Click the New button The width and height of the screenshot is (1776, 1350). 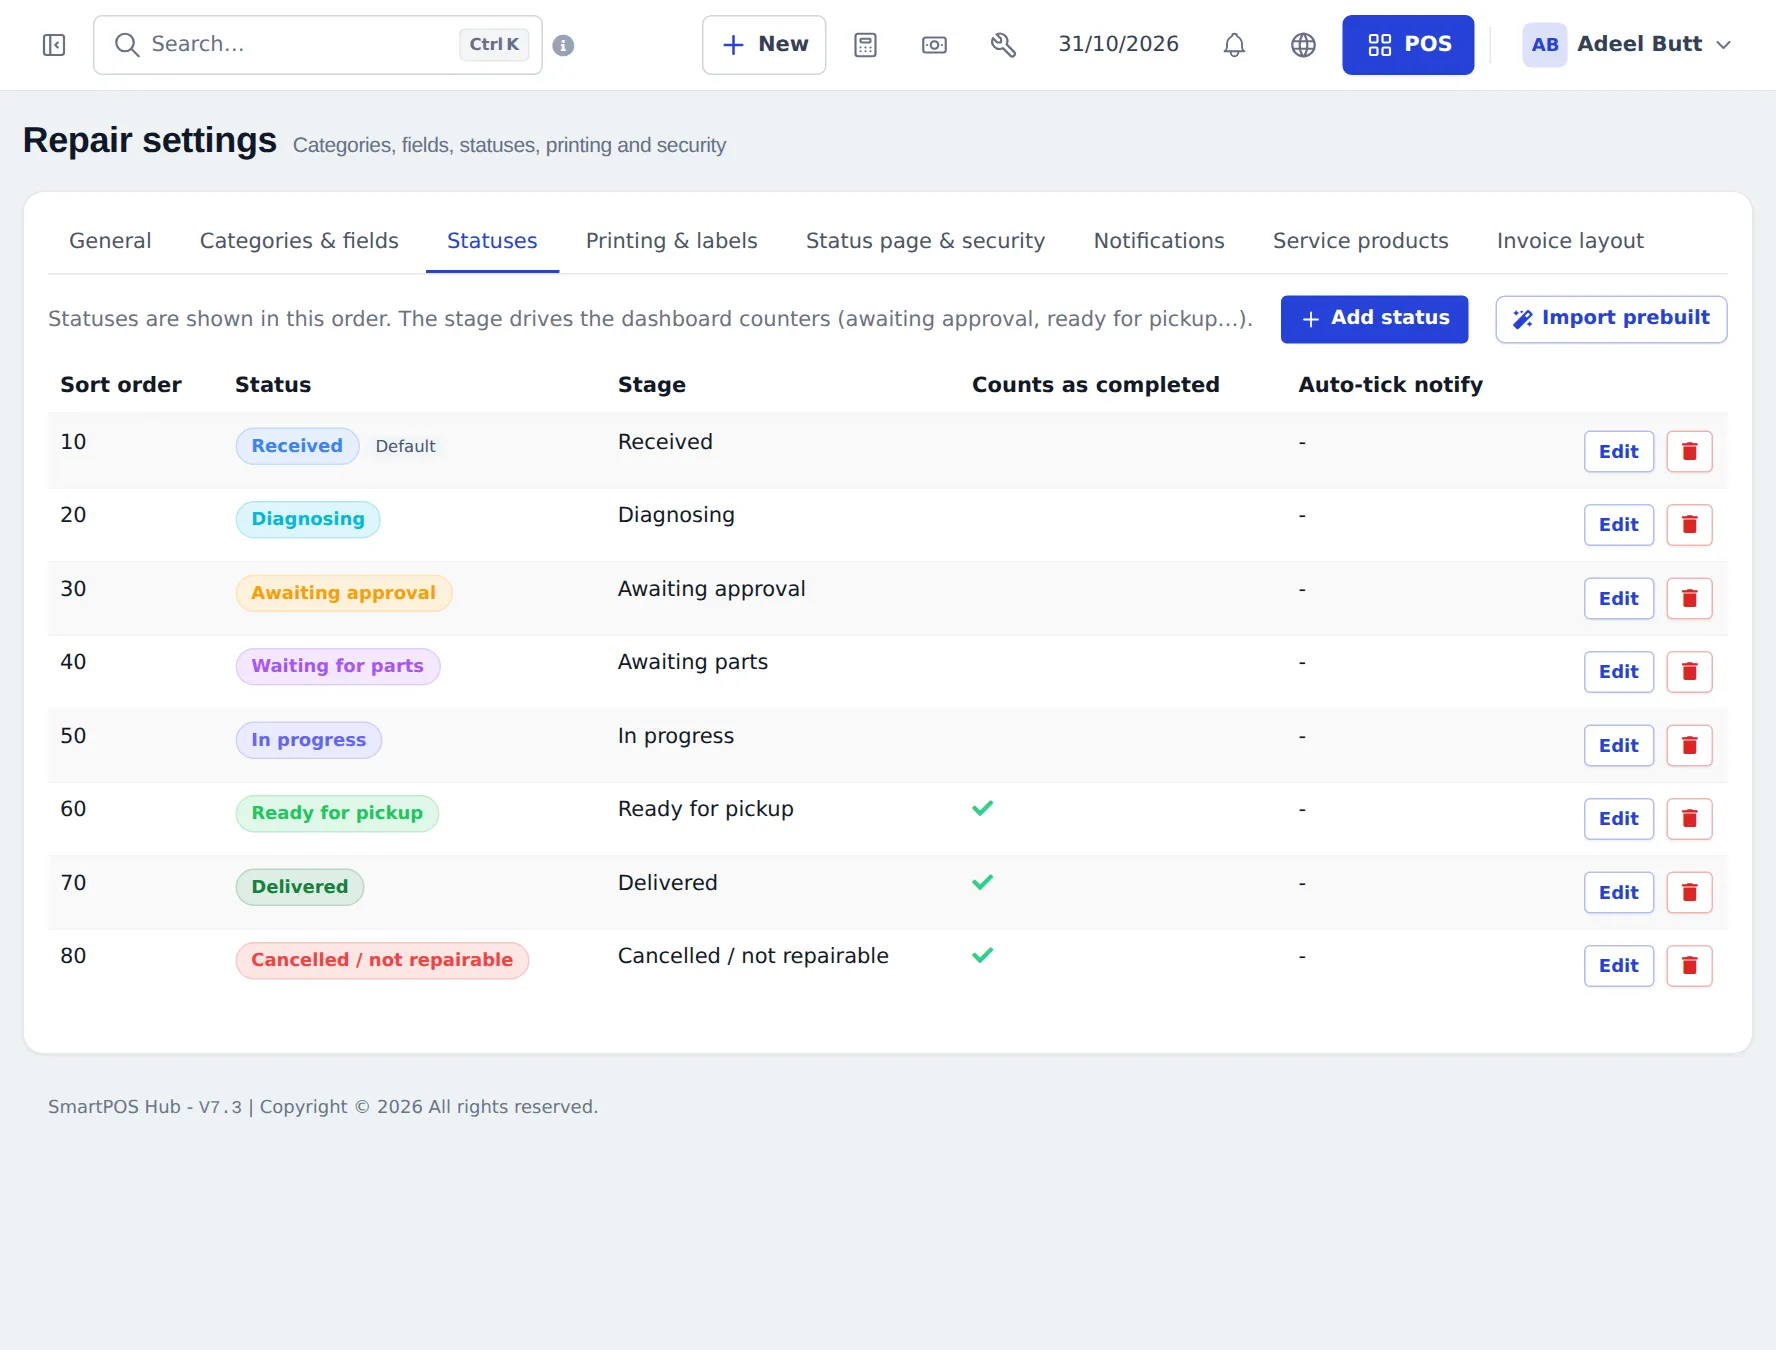[764, 45]
